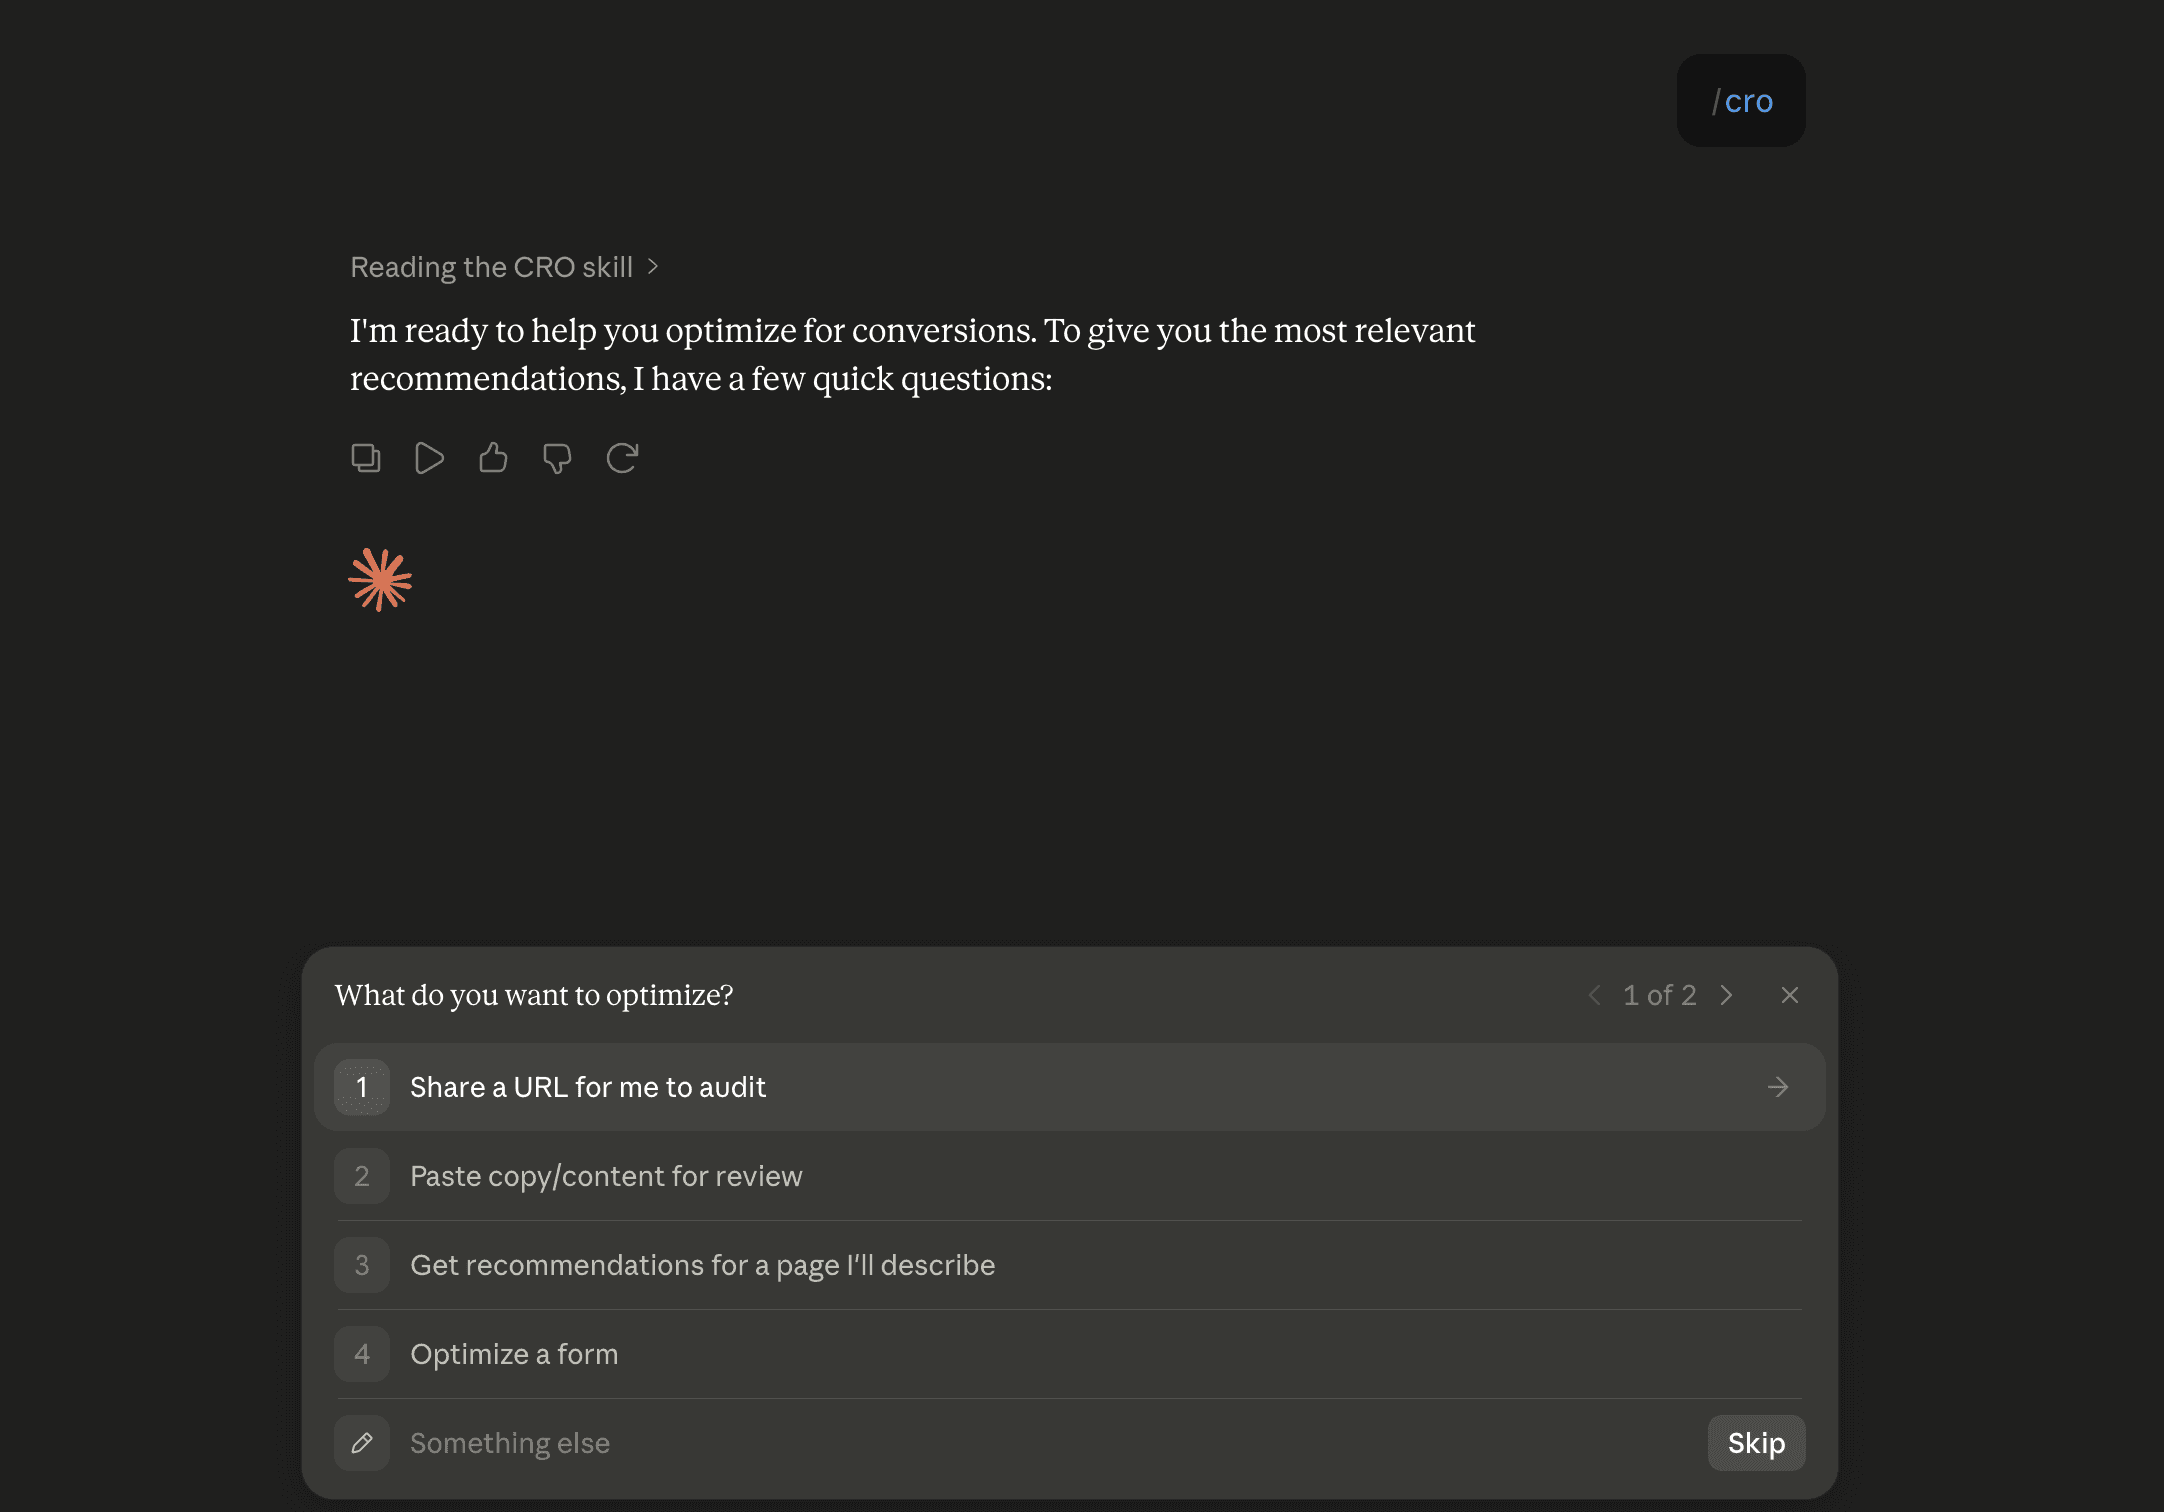
Task: Choose Paste copy/content for review
Action: [x=1070, y=1176]
